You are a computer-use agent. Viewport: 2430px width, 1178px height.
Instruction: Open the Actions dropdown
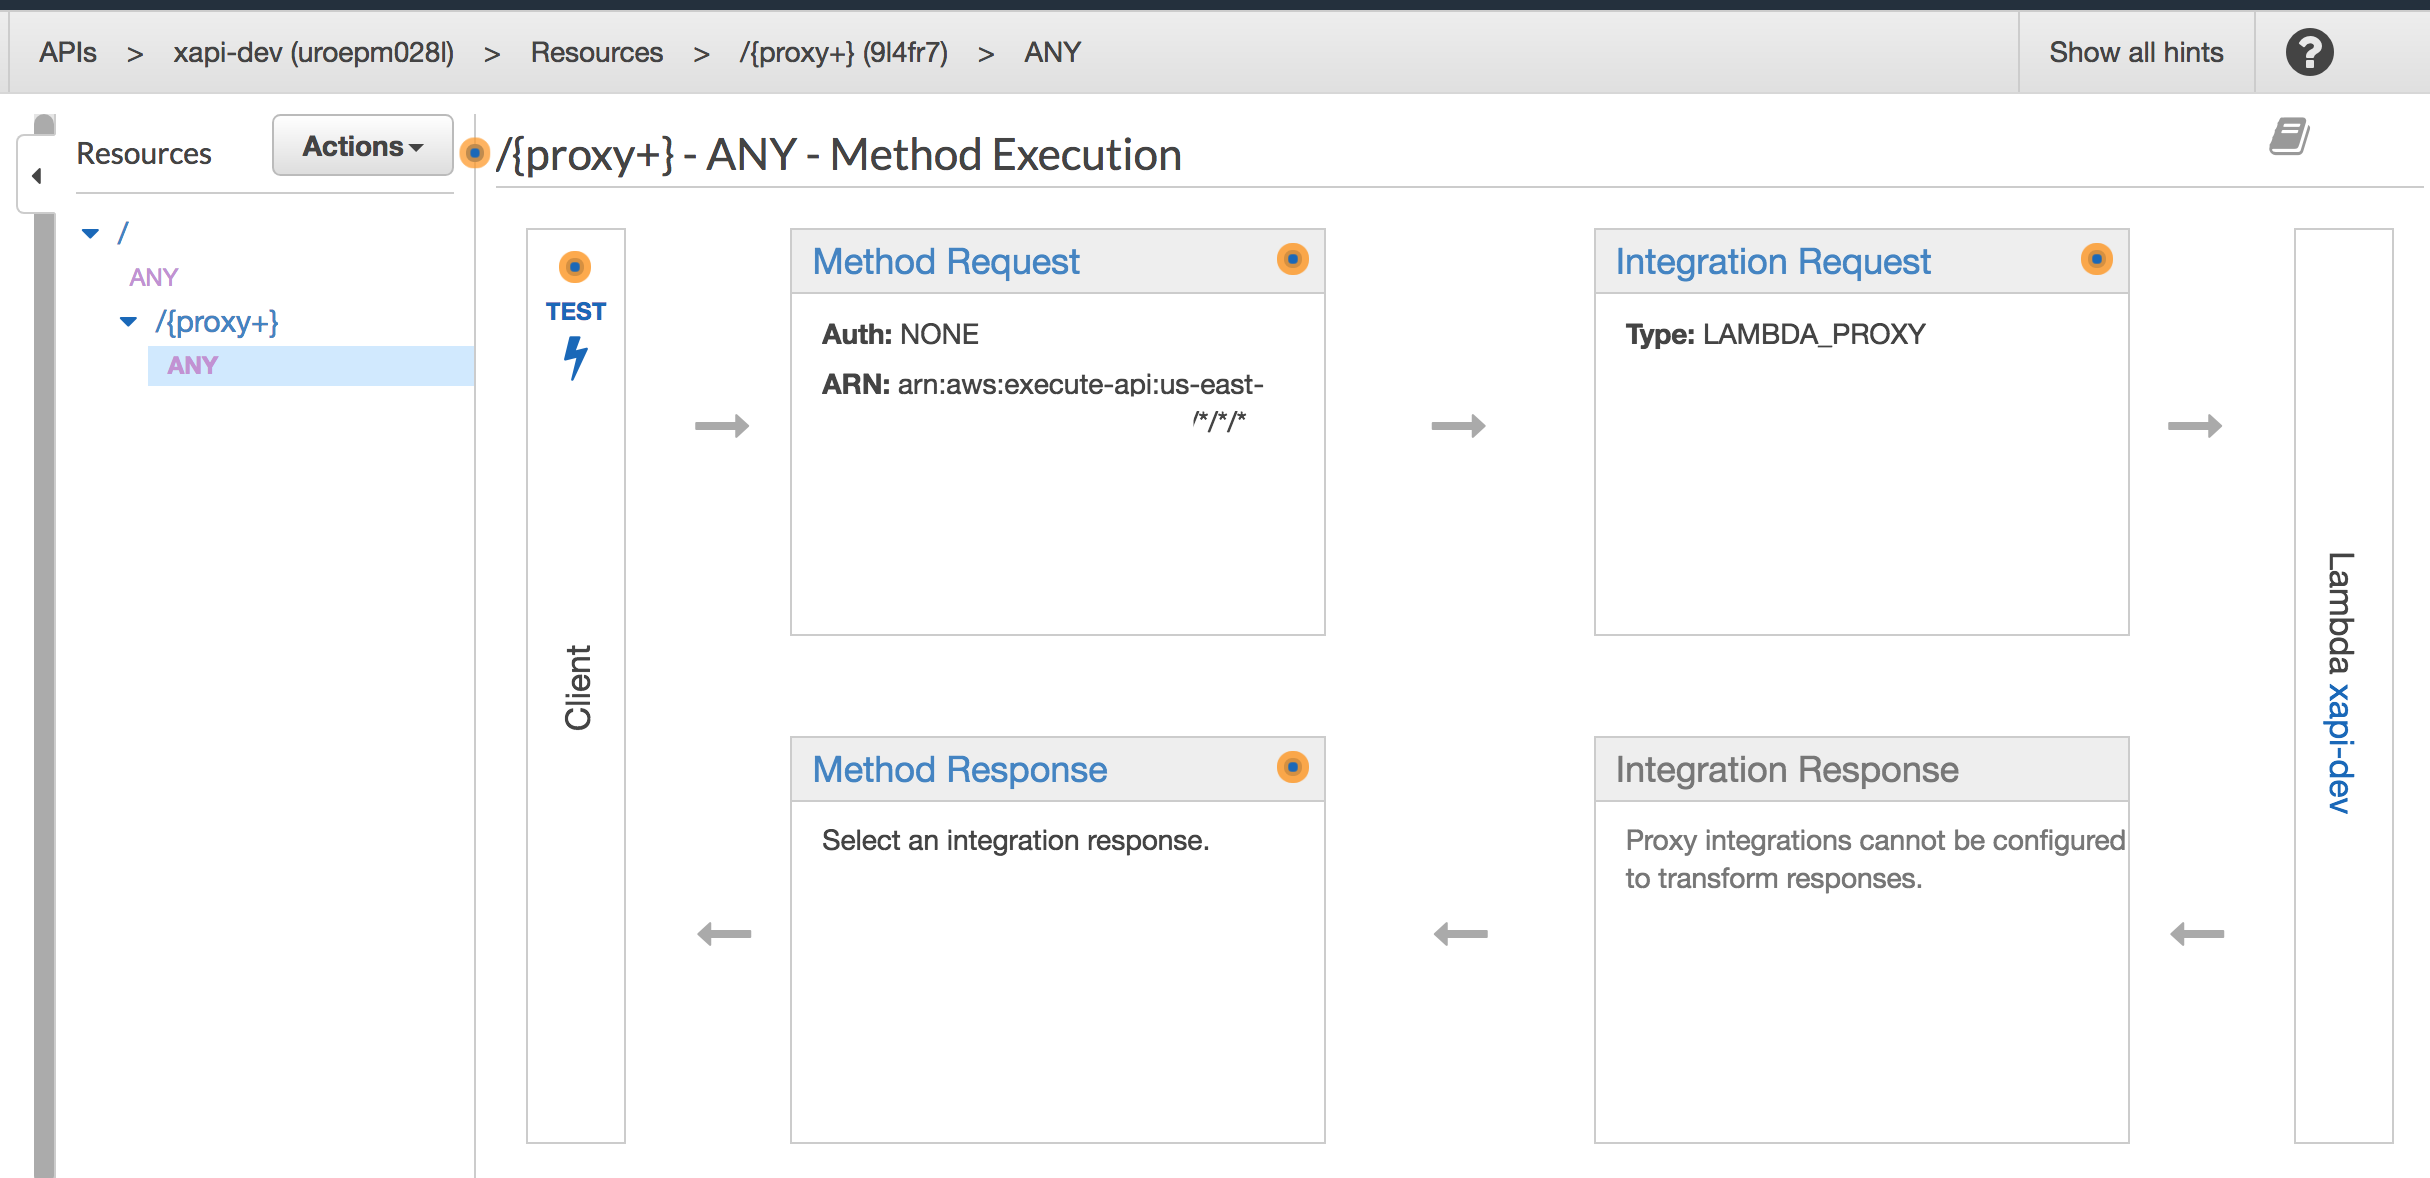pyautogui.click(x=362, y=145)
